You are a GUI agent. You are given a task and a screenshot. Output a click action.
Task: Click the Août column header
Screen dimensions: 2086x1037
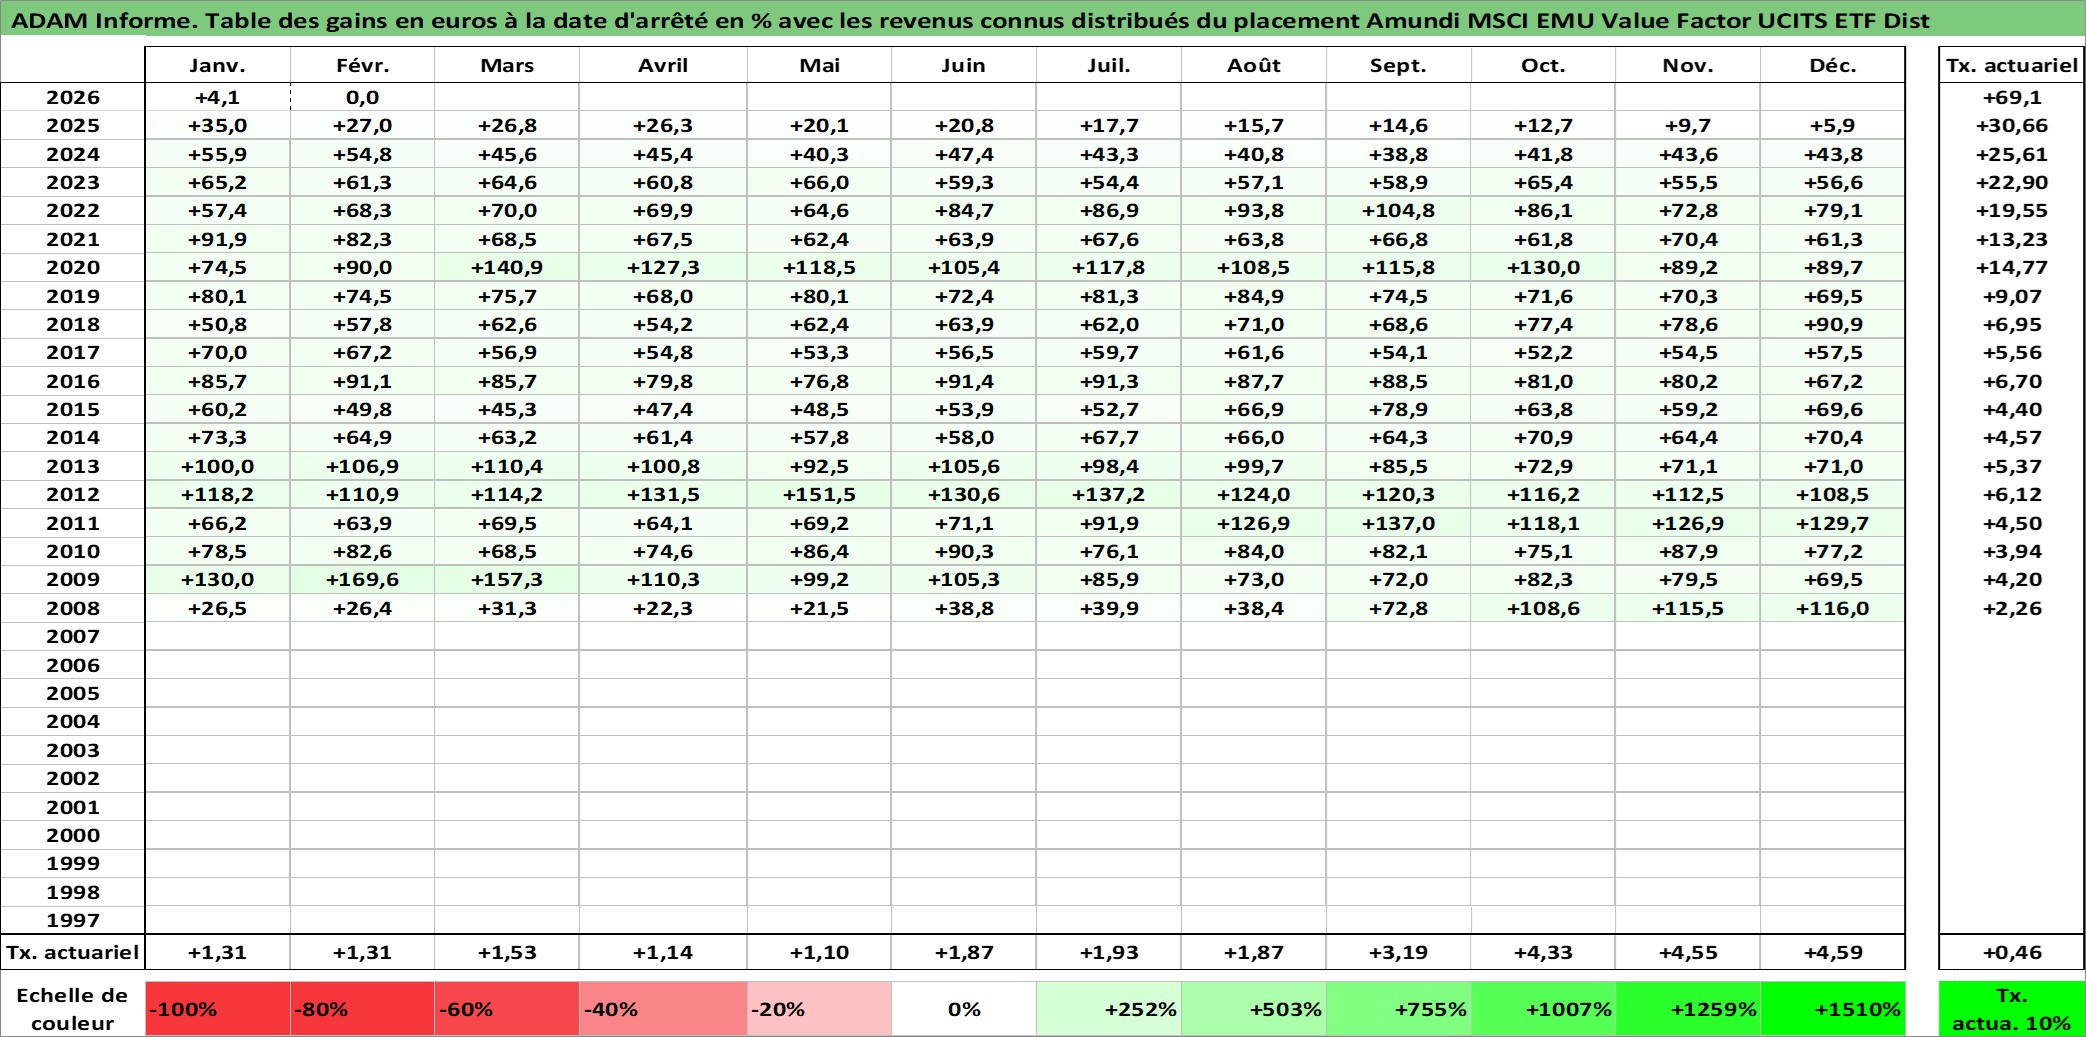[x=1254, y=65]
